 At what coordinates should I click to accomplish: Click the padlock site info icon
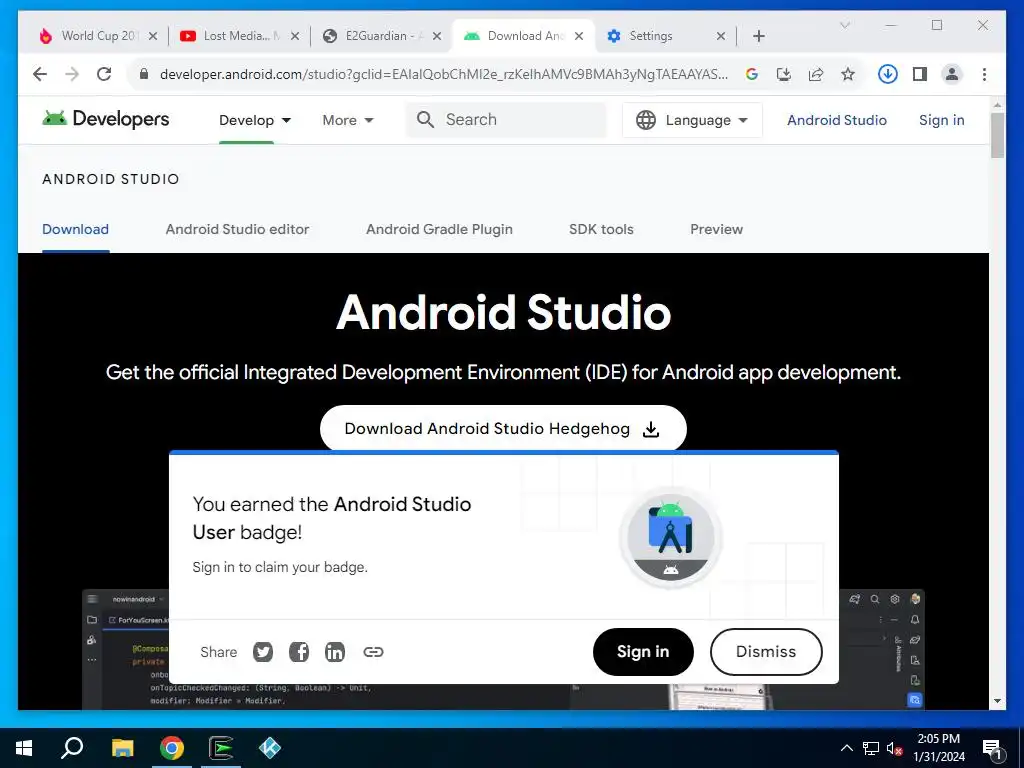pos(144,74)
